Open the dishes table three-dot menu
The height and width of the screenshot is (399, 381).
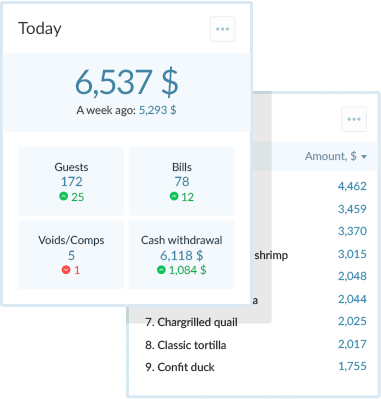point(354,119)
